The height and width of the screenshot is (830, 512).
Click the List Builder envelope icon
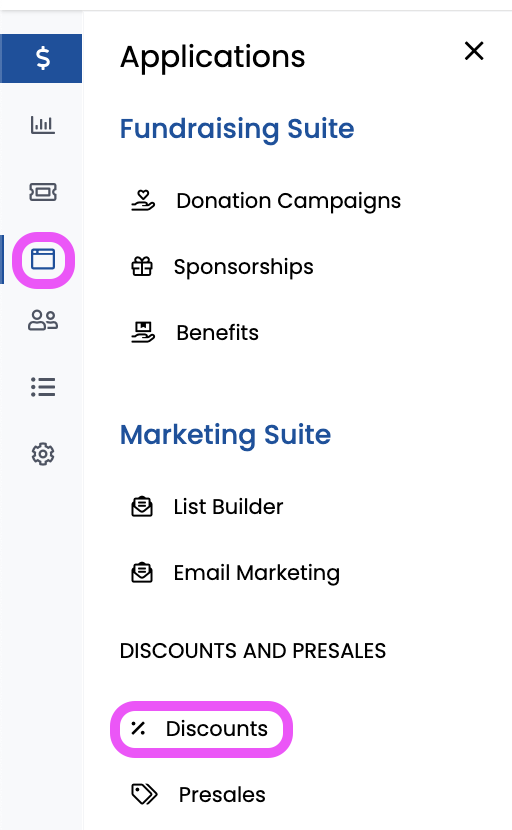click(x=142, y=507)
